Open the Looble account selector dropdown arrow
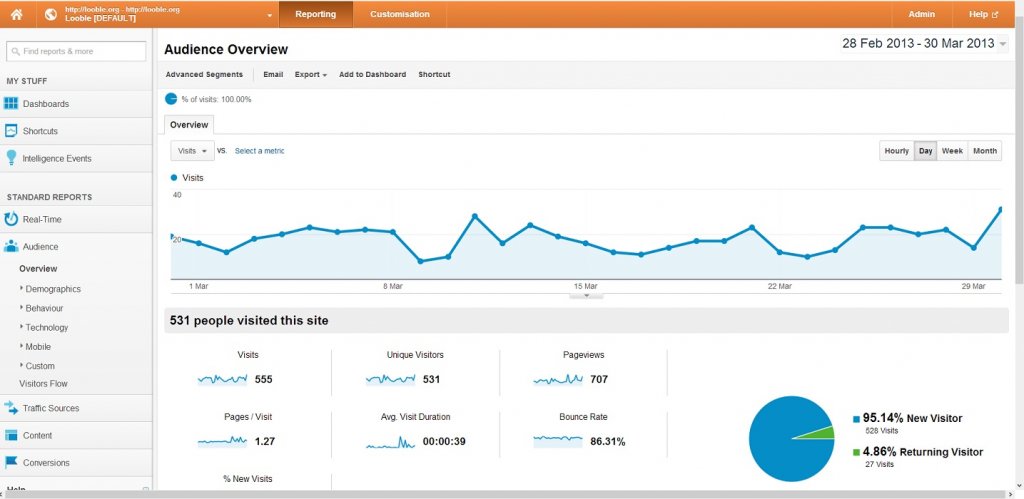Viewport: 1024px width, 499px height. (269, 15)
